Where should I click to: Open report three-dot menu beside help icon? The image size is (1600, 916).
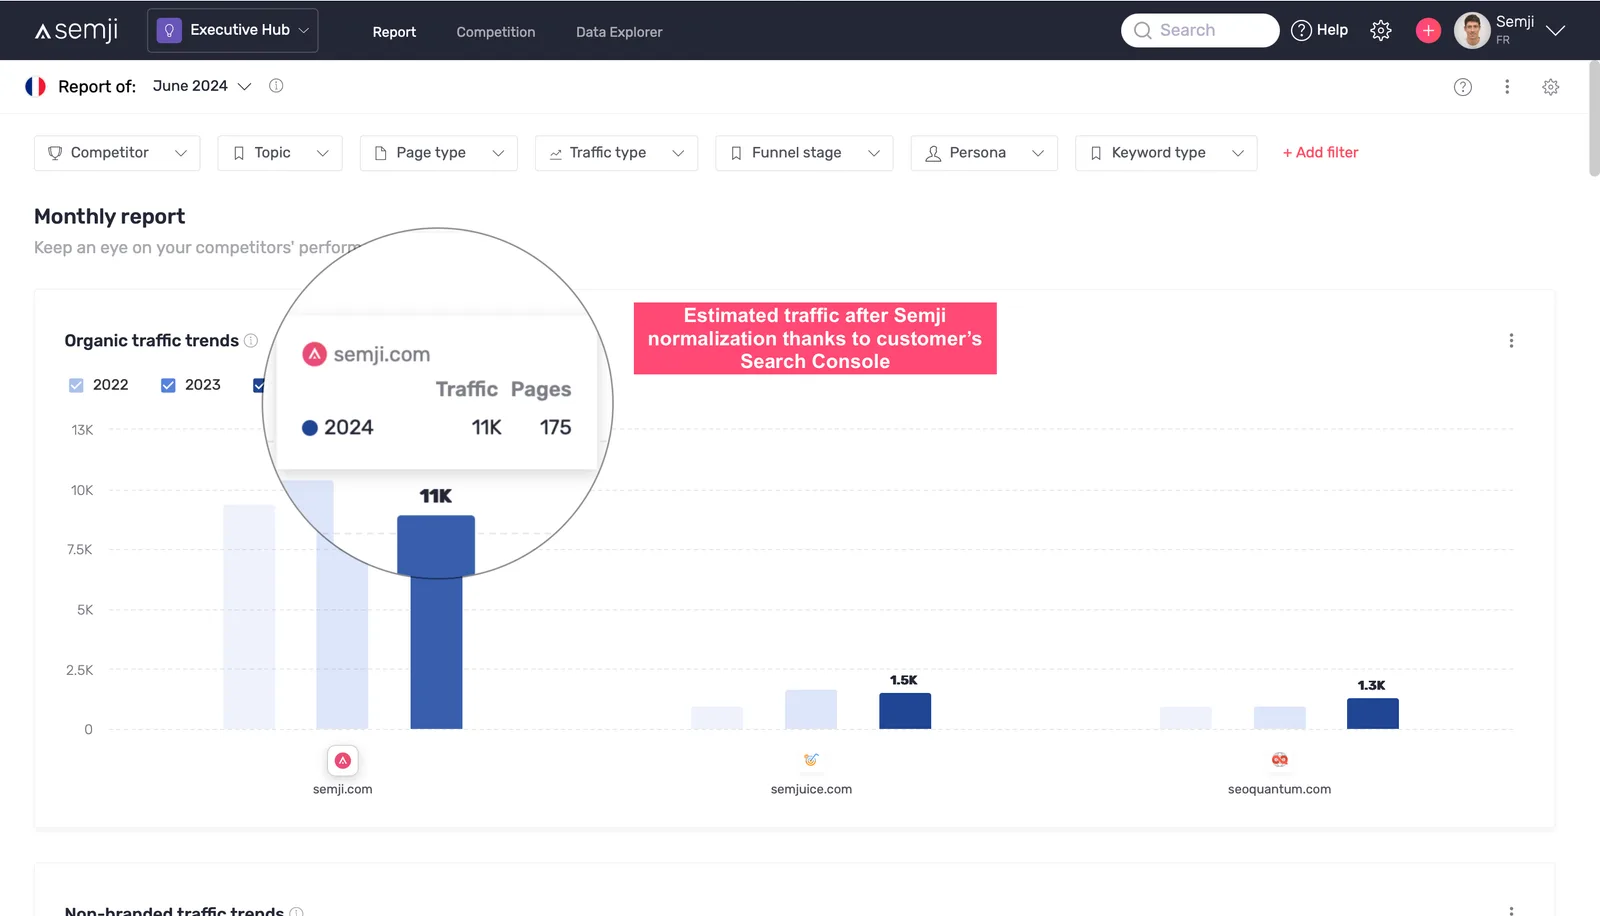click(1507, 87)
